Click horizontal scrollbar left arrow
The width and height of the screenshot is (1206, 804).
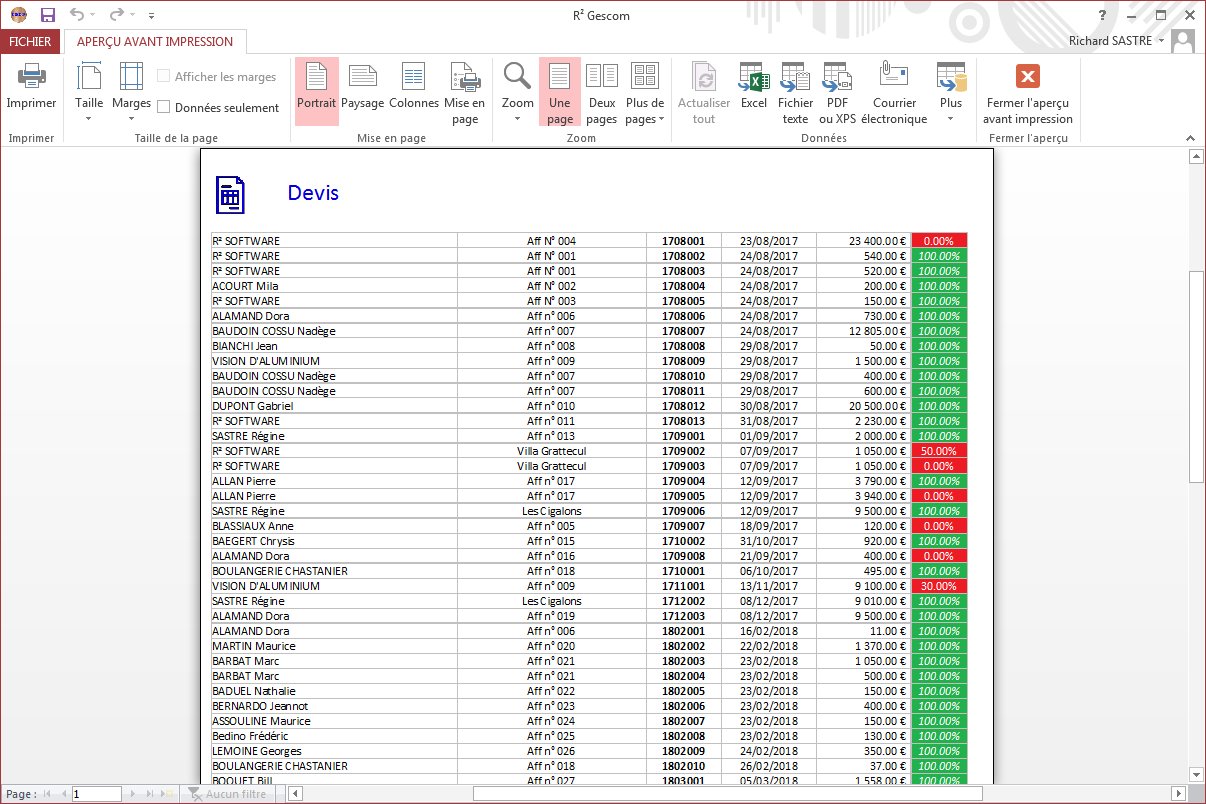click(x=294, y=794)
